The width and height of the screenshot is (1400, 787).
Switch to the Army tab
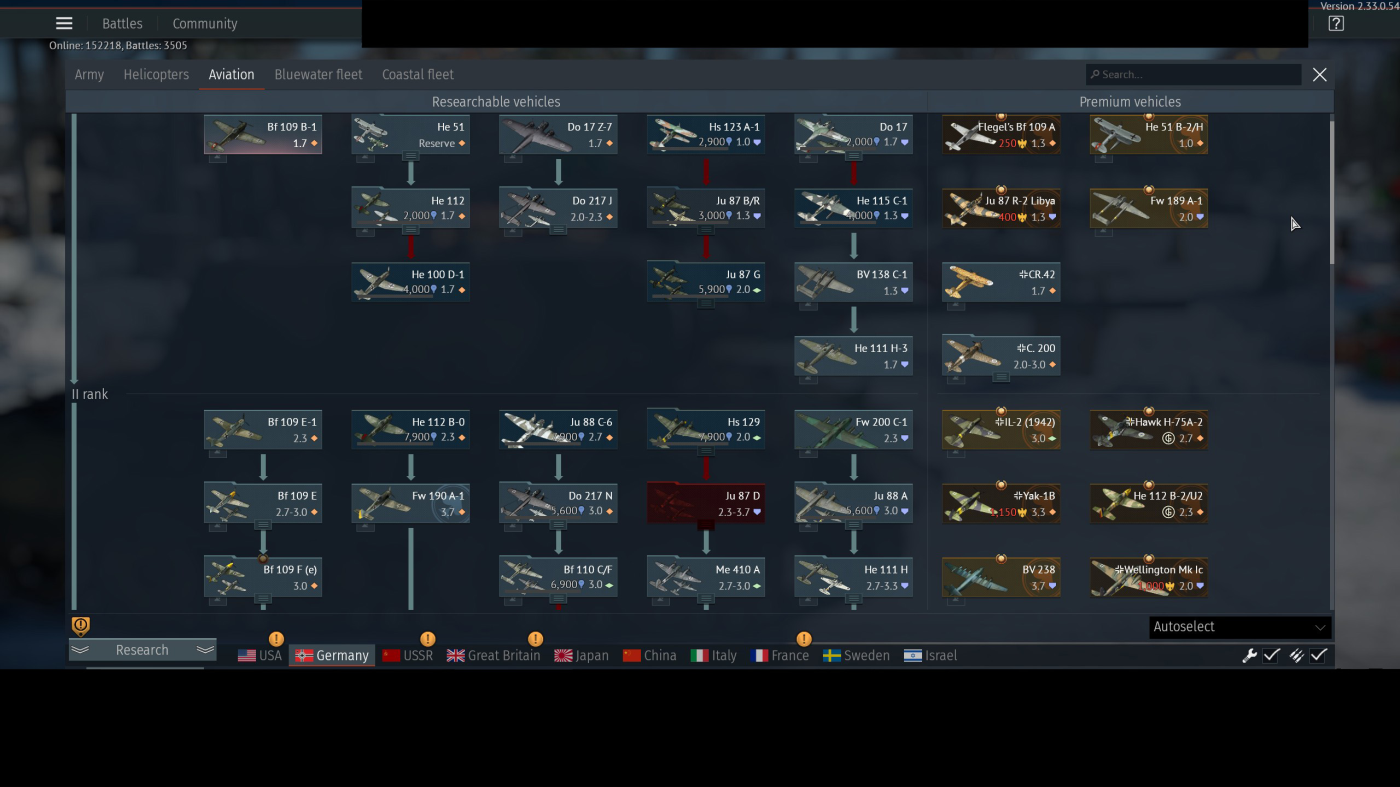click(89, 74)
